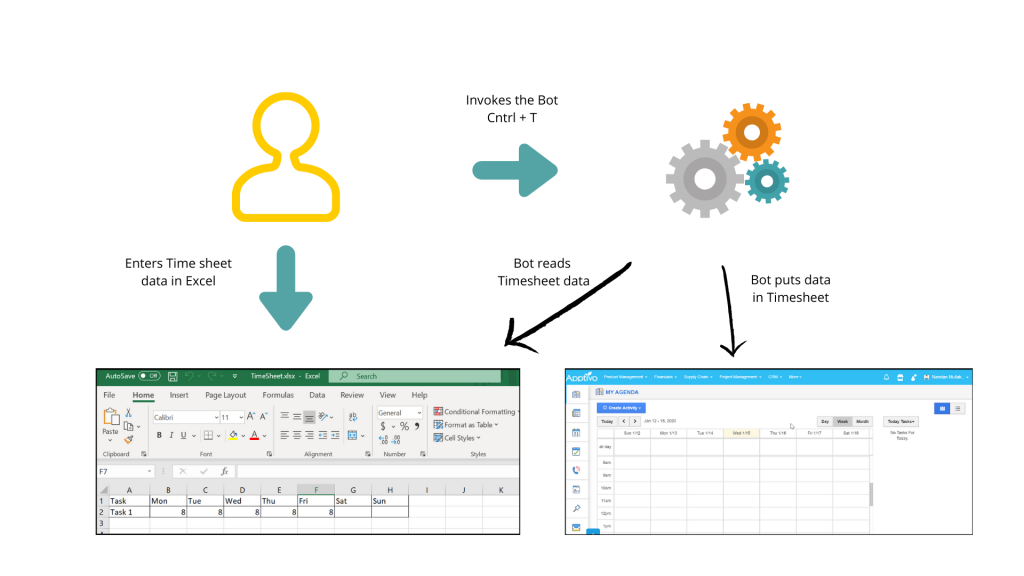Select the Mon header cell in Excel
Screen dimensions: 1024x576
tap(168, 502)
